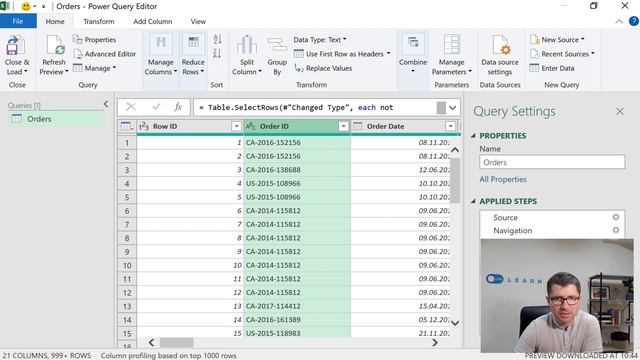640x360 pixels.
Task: Switch to the Home tab
Action: [x=55, y=21]
